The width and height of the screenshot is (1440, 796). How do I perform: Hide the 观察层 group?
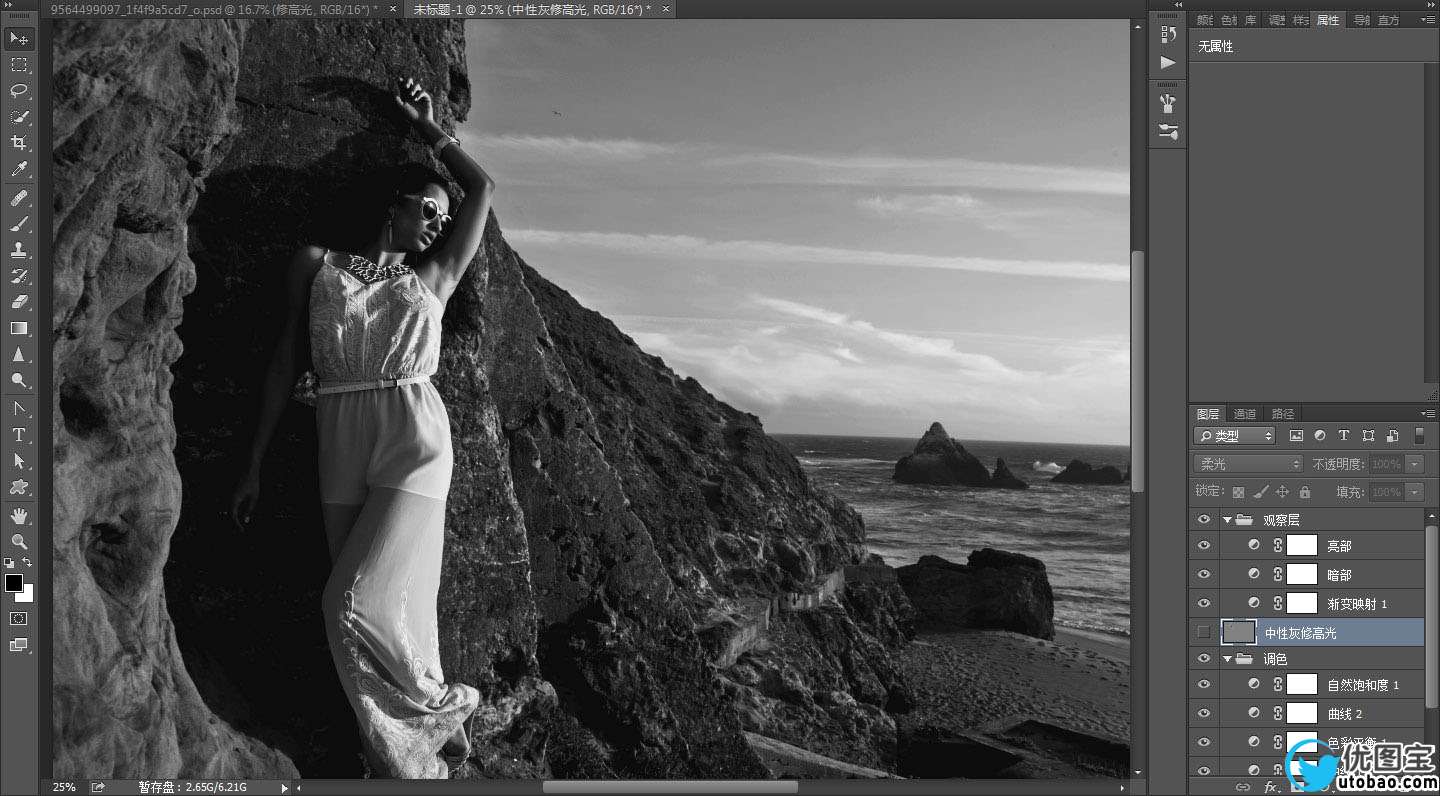pyautogui.click(x=1203, y=520)
